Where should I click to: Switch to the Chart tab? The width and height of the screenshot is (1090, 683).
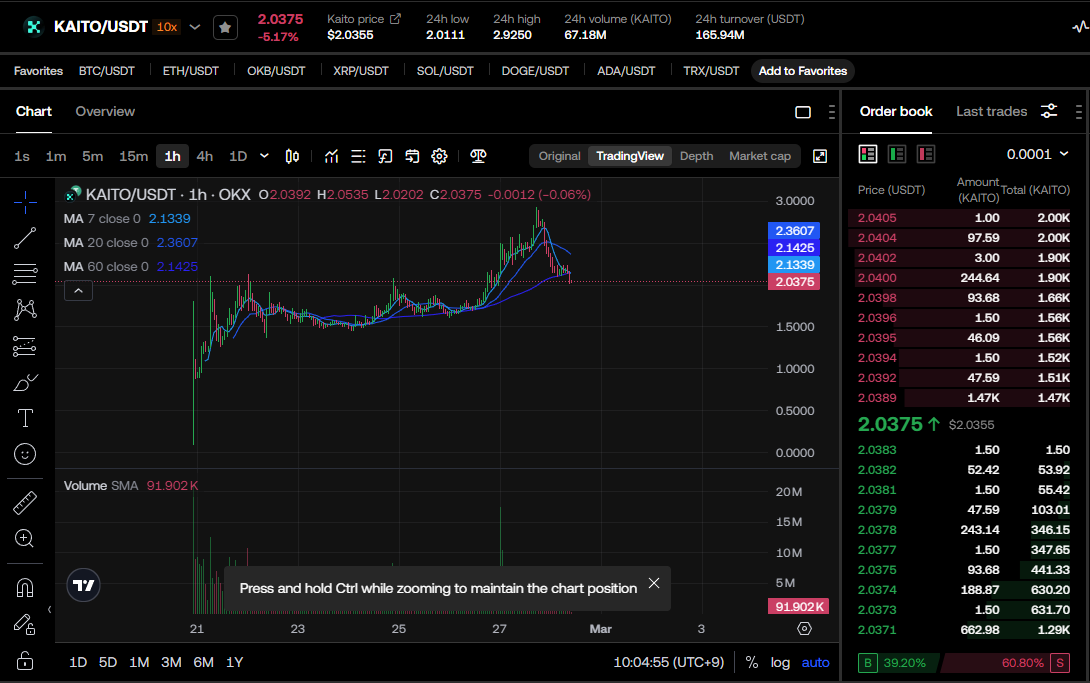(33, 111)
